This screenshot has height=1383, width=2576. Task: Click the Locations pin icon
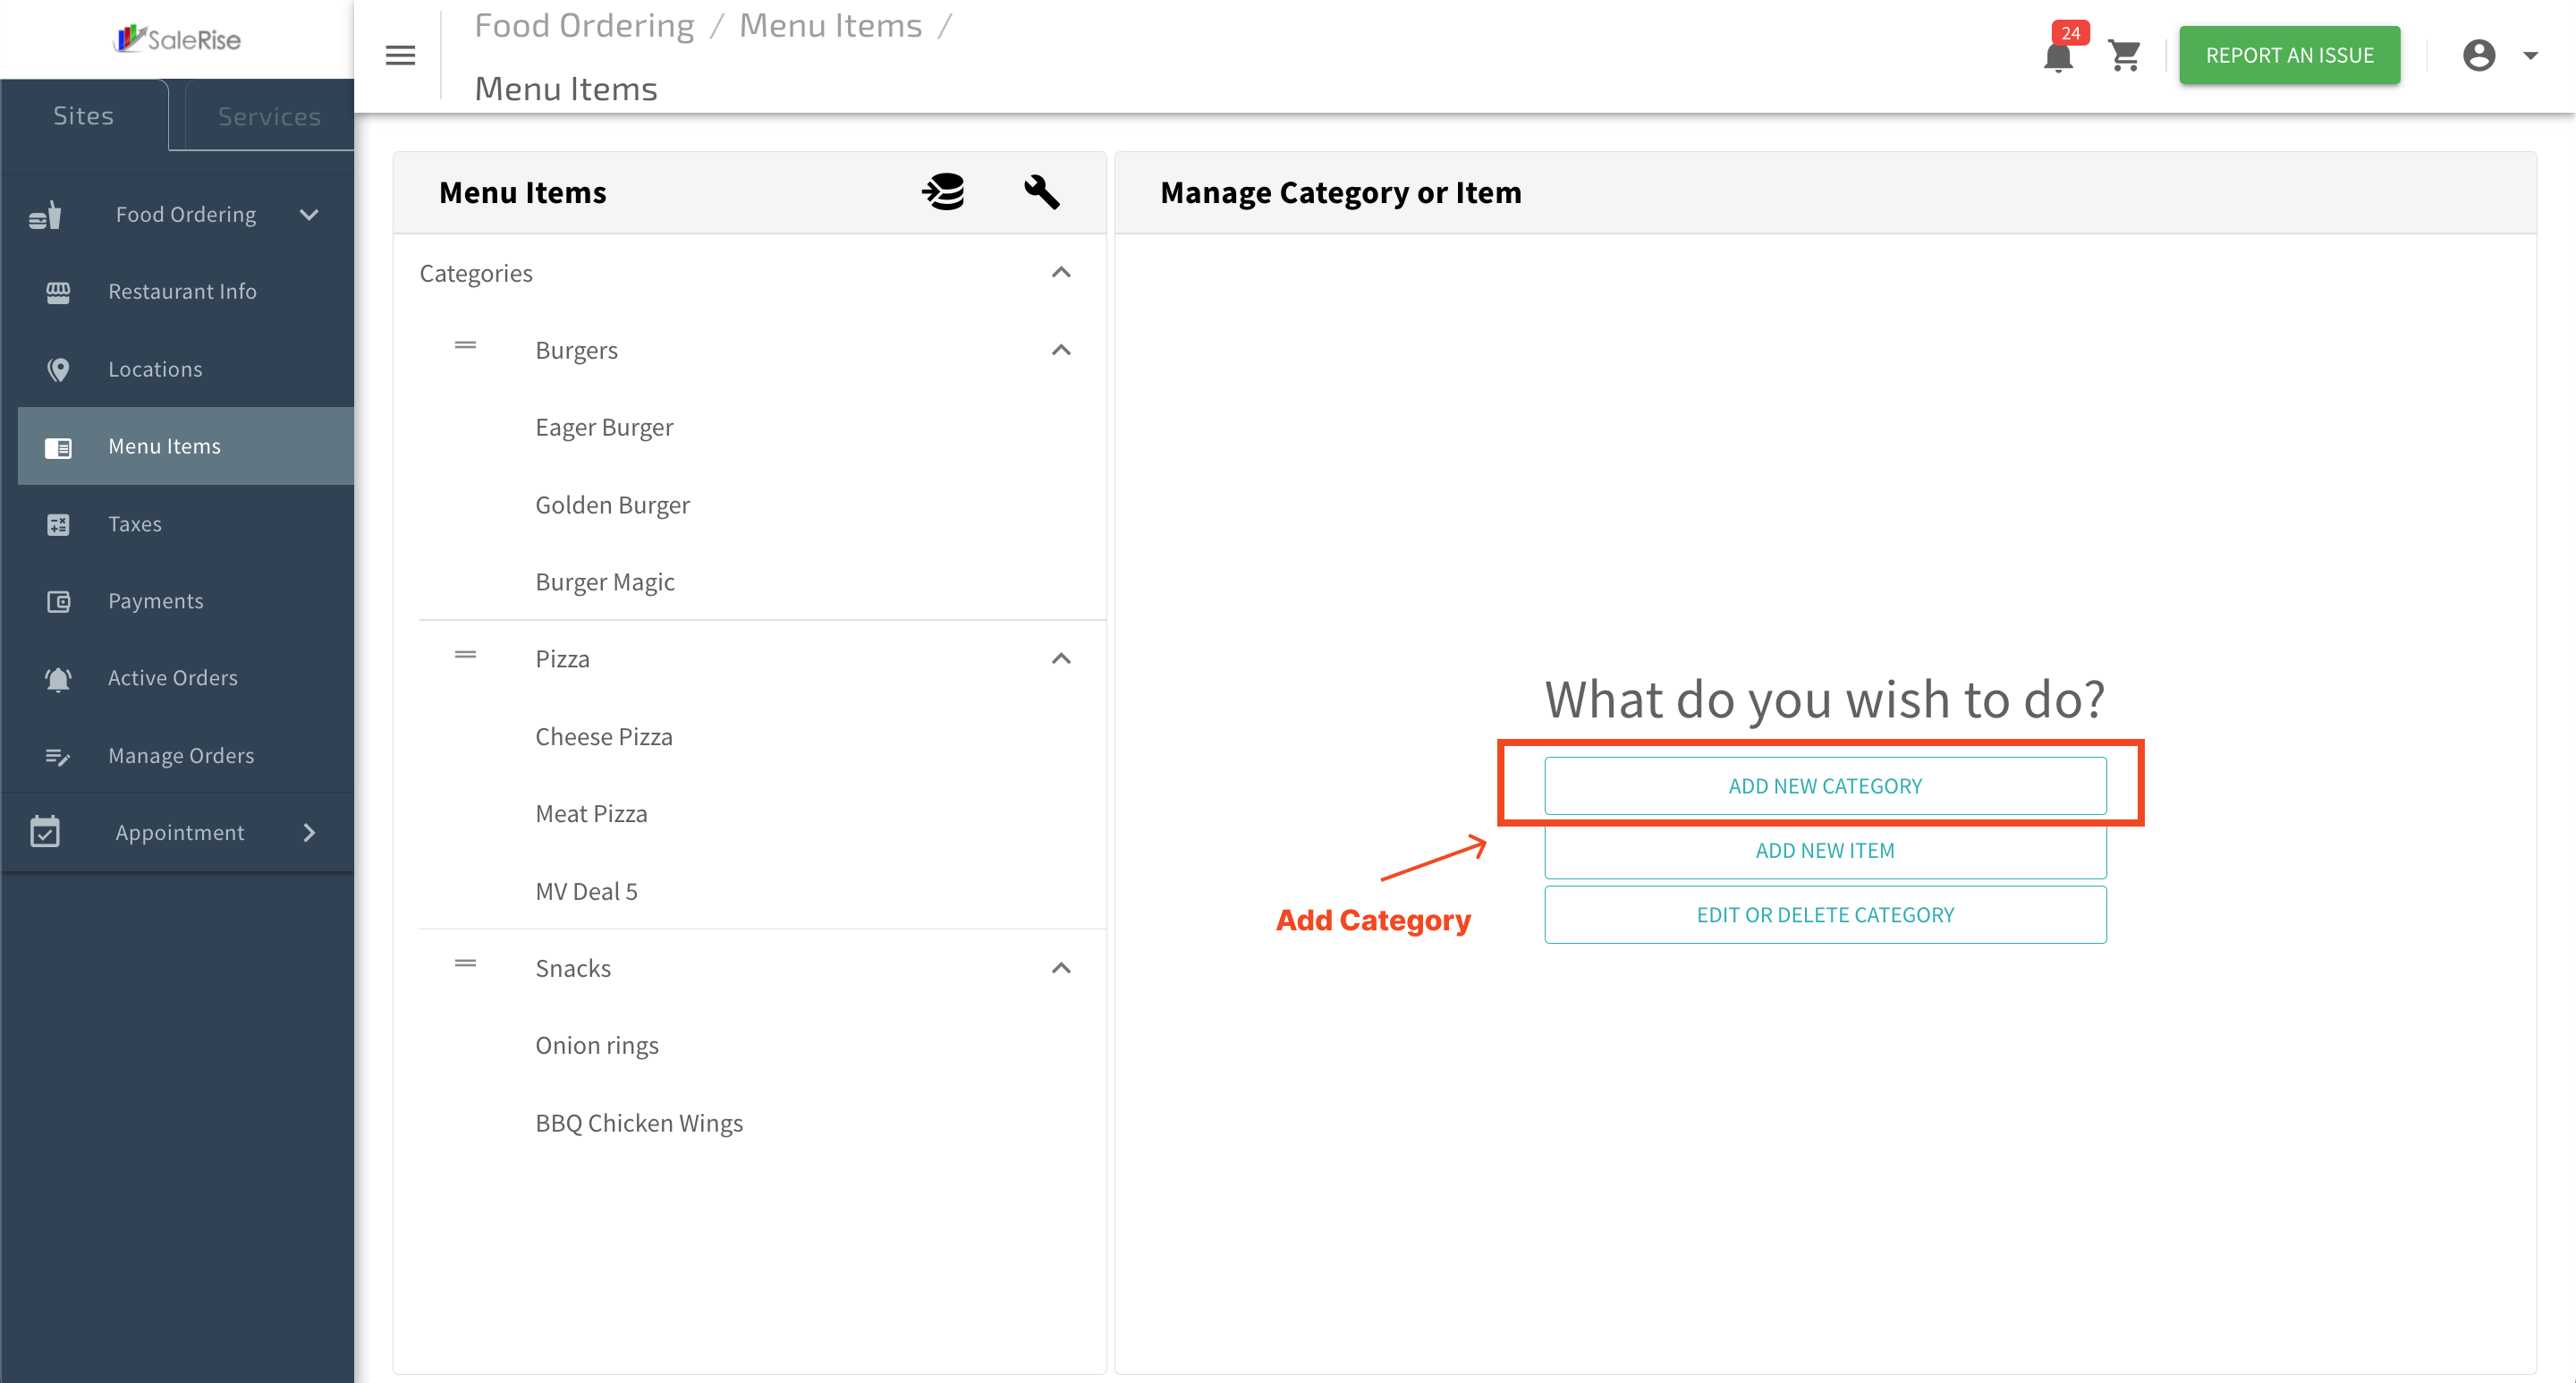(x=58, y=369)
